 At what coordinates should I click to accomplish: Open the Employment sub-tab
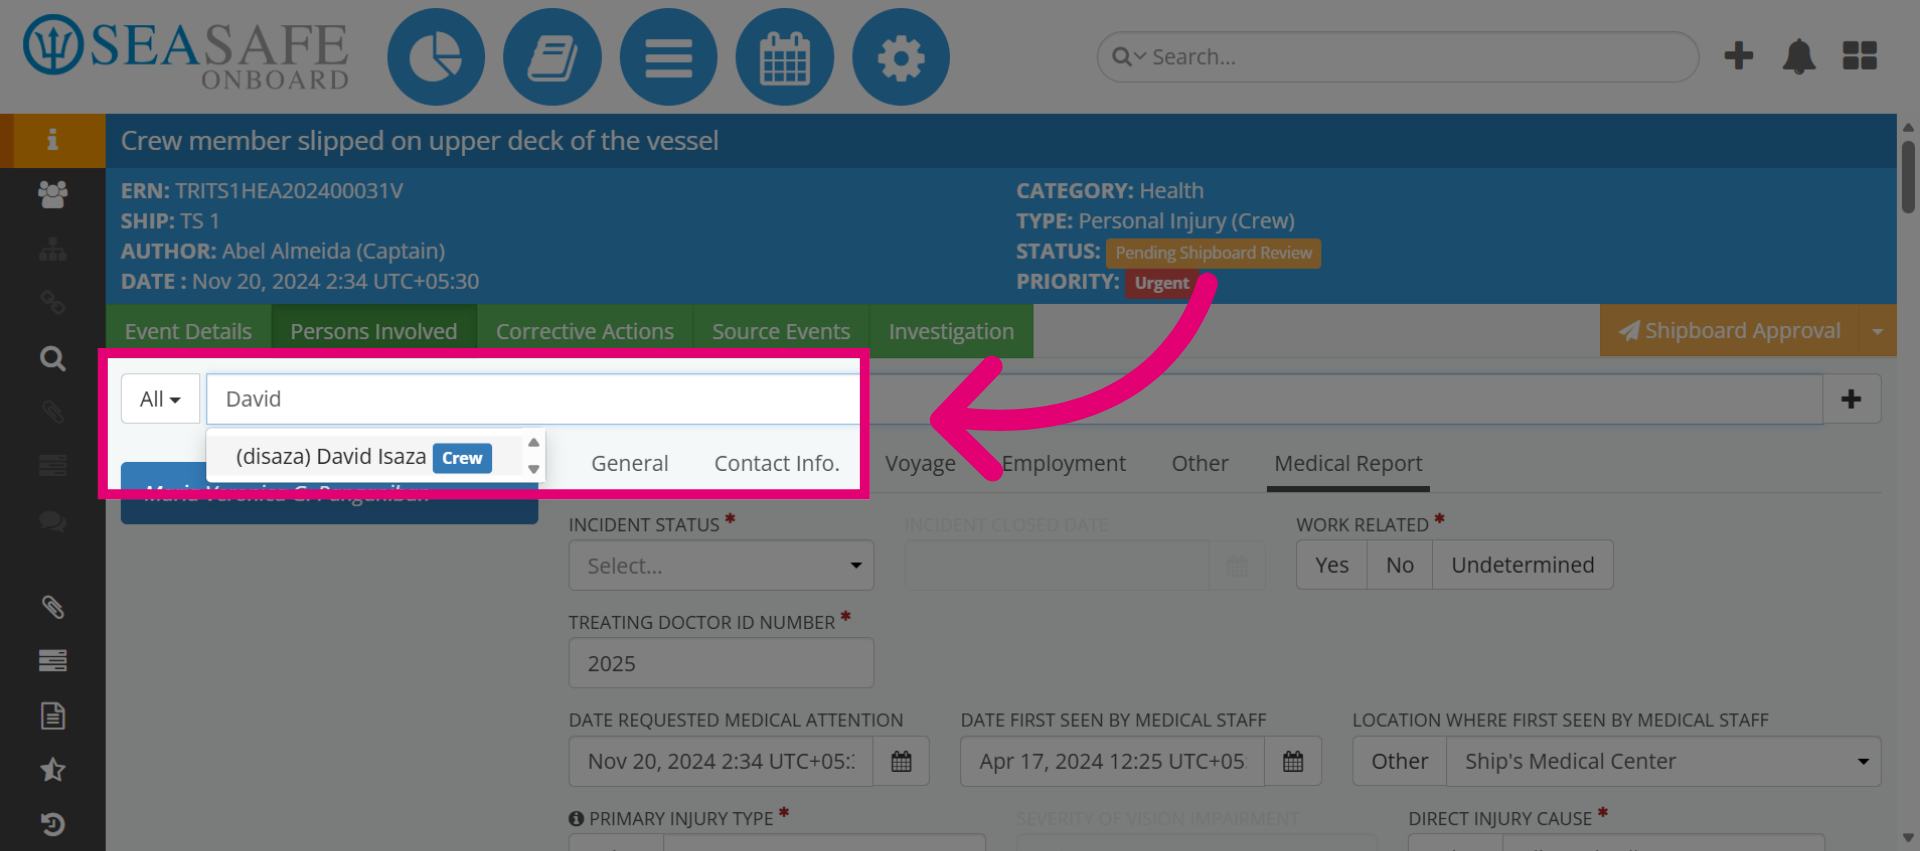point(1064,464)
